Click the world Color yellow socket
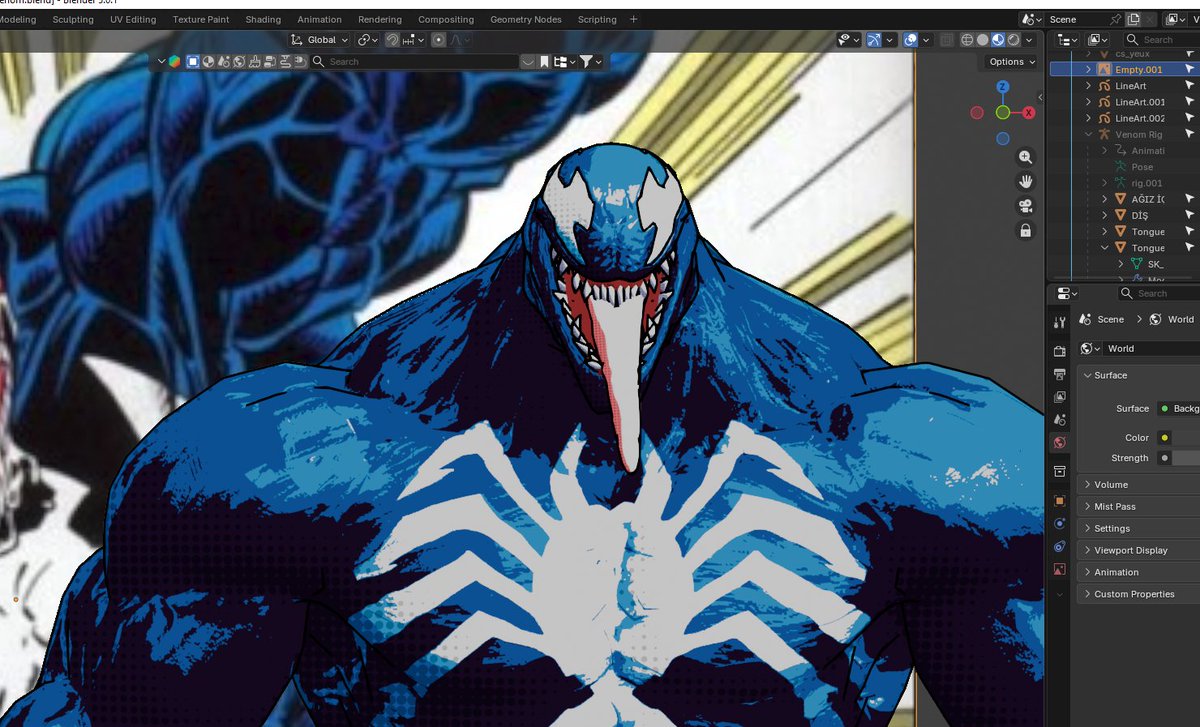Image resolution: width=1200 pixels, height=727 pixels. 1165,438
